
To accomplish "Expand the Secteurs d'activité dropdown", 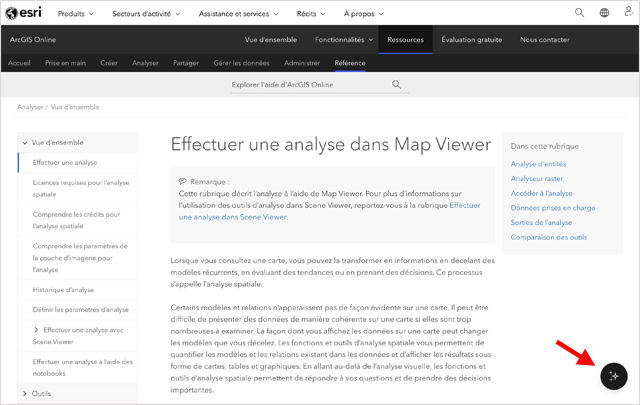I will 146,14.
